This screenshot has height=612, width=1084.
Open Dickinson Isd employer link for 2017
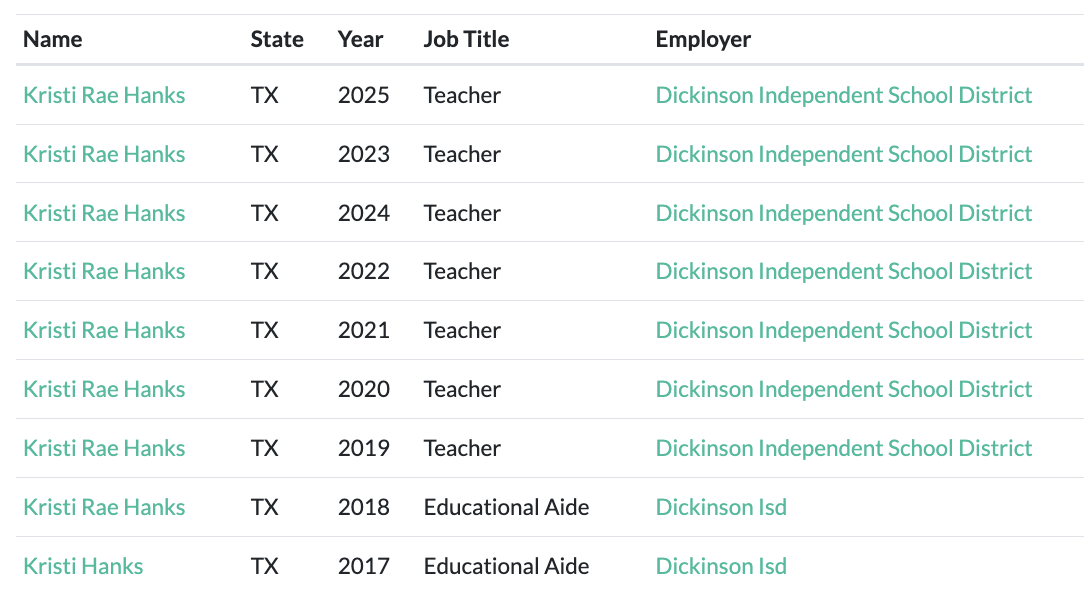(x=721, y=566)
